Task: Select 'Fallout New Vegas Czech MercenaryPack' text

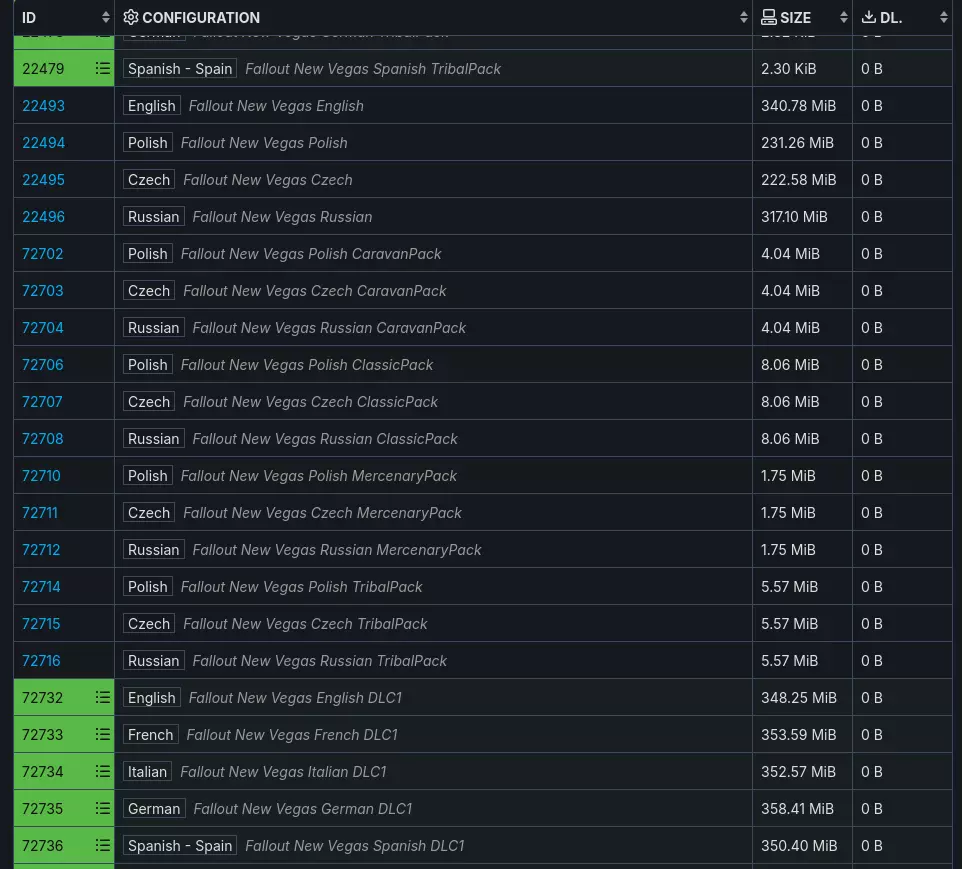Action: (323, 512)
